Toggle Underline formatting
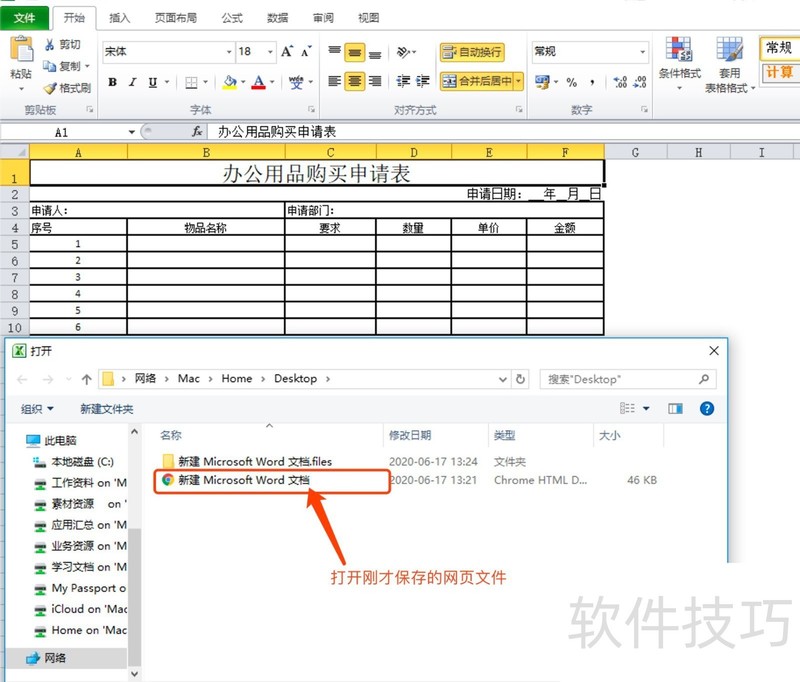The height and width of the screenshot is (682, 800). tap(153, 82)
